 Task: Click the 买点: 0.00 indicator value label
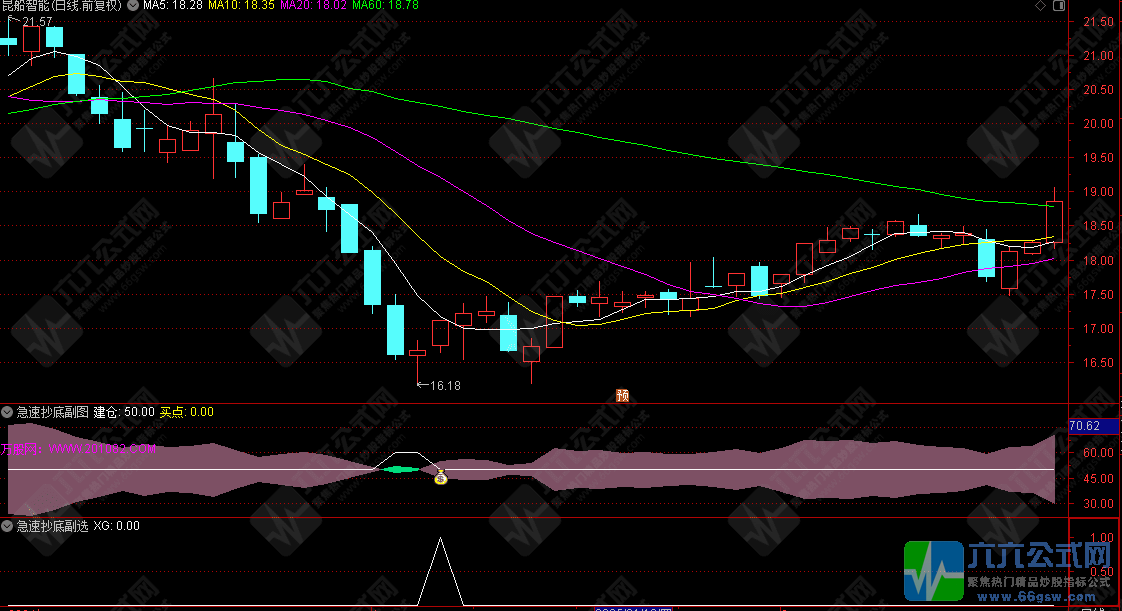(x=187, y=411)
